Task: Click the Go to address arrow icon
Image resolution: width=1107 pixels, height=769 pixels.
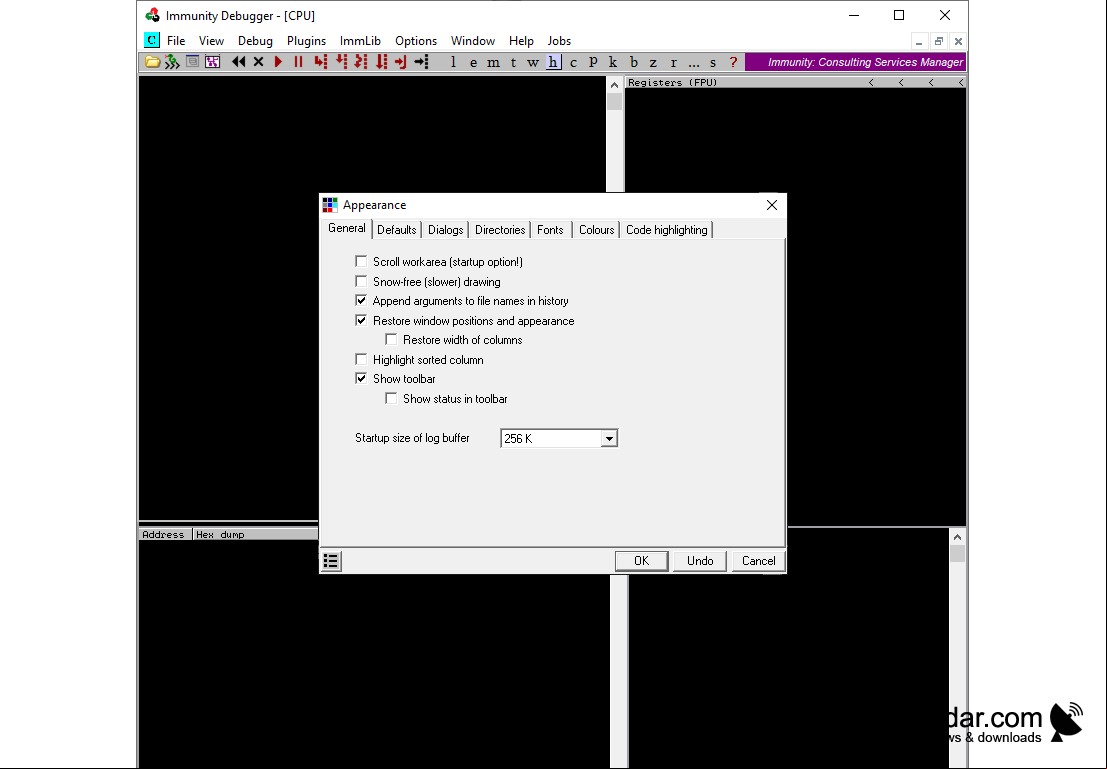Action: (x=421, y=62)
